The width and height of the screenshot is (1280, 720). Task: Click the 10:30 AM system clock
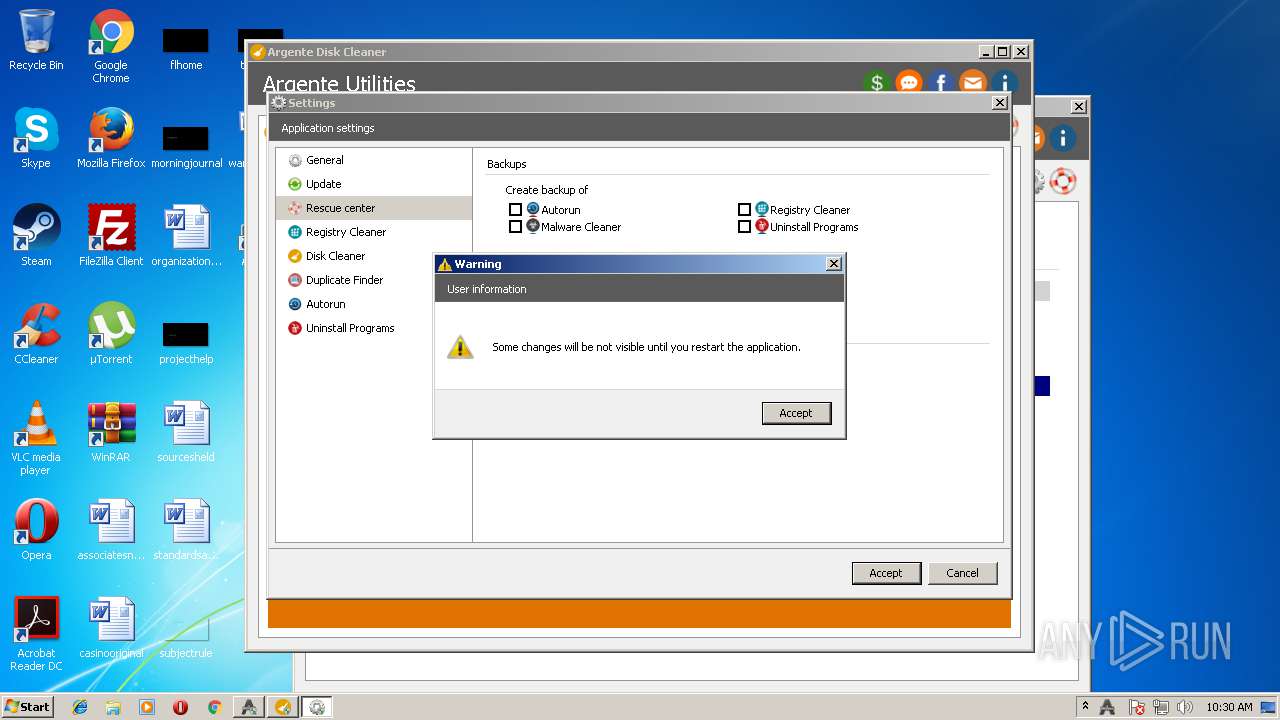(1229, 707)
